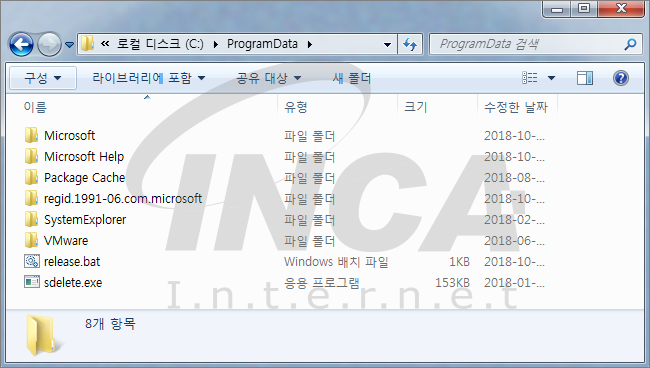This screenshot has width=650, height=368.
Task: Click the Forward navigation arrow button
Action: (x=49, y=44)
